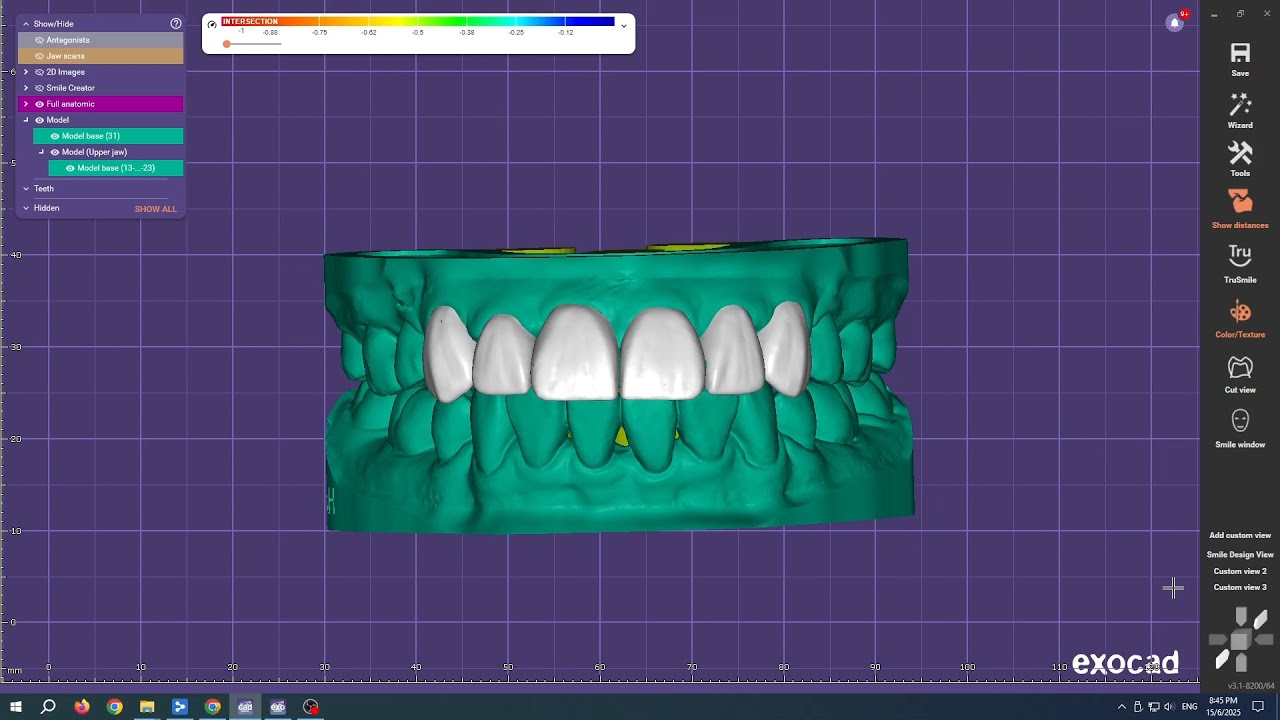
Task: Toggle visibility of 2D Images
Action: click(x=40, y=72)
